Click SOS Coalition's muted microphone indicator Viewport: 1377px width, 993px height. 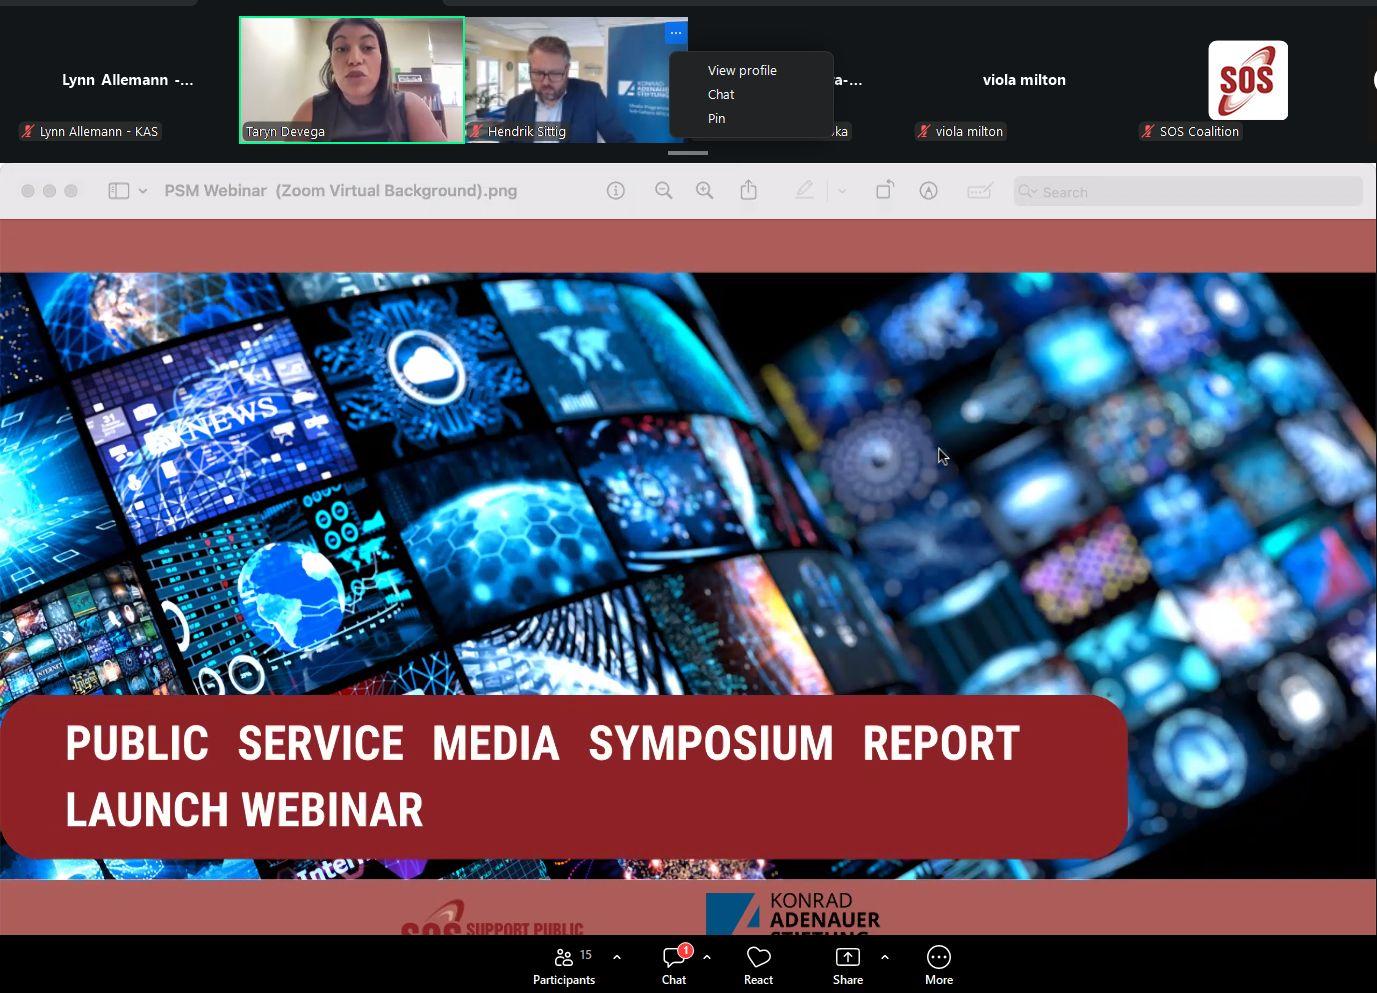1148,131
